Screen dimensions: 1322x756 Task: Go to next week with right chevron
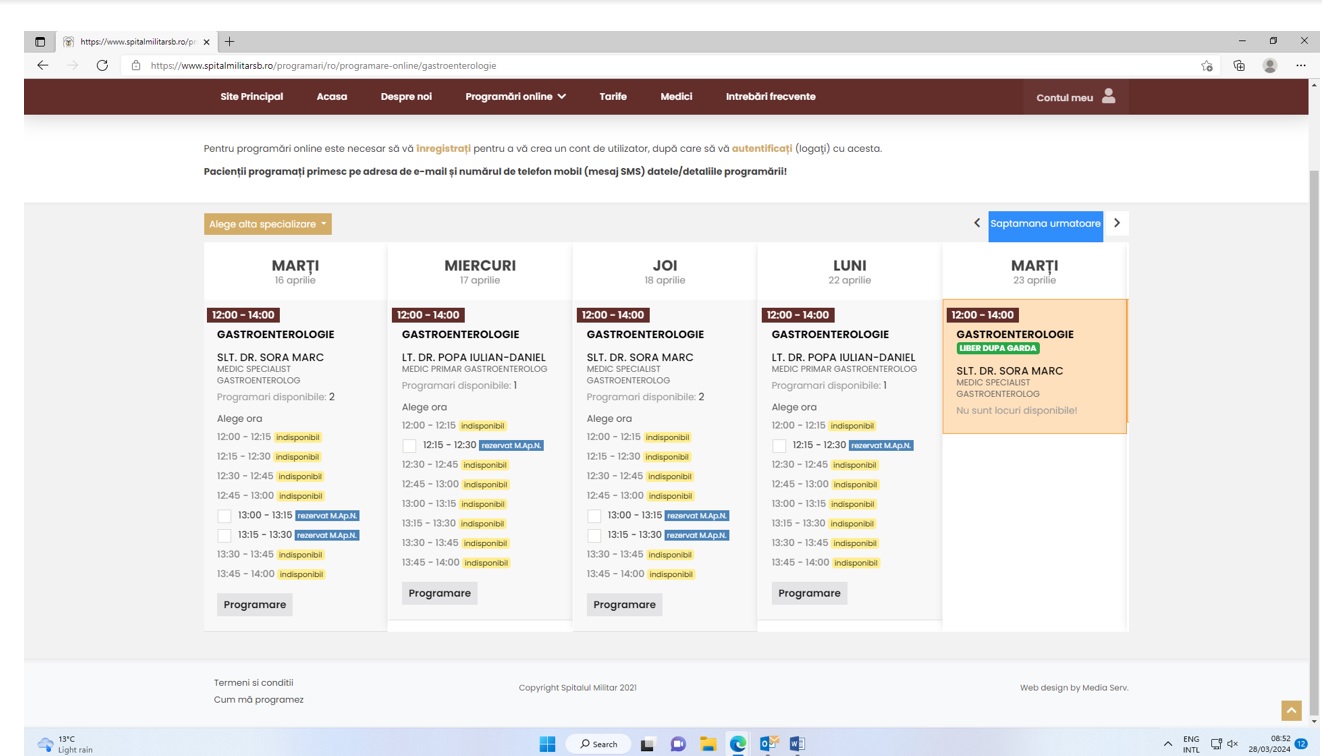[1117, 223]
